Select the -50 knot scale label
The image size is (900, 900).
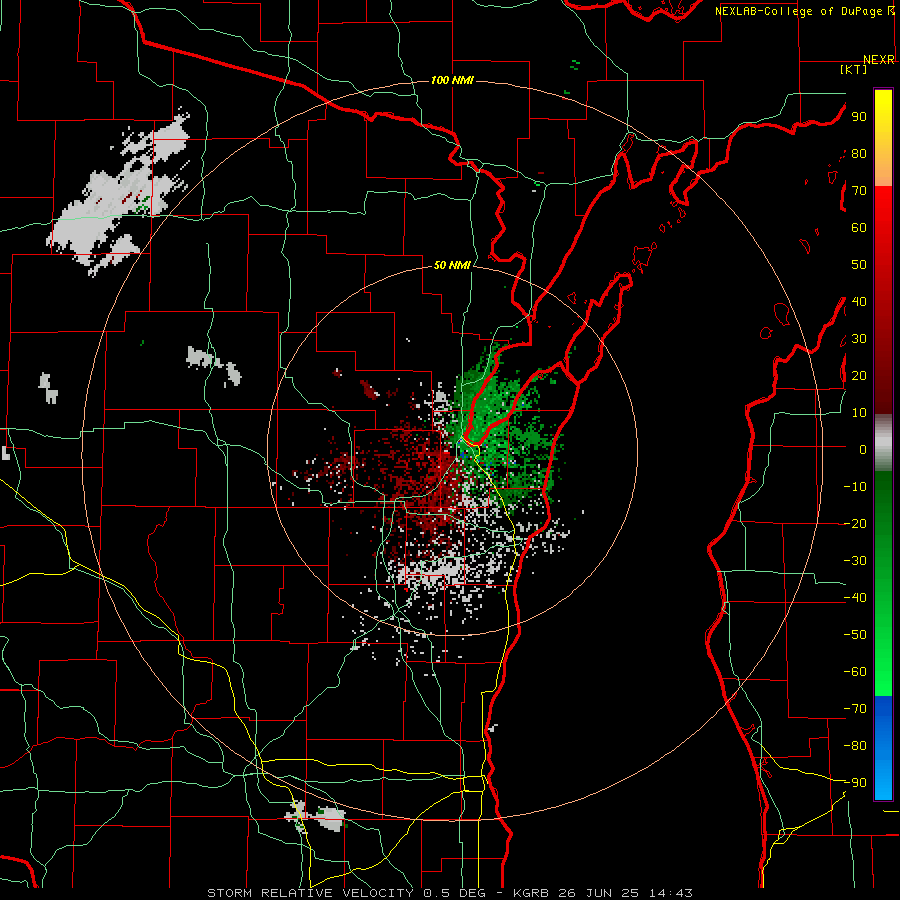(855, 635)
